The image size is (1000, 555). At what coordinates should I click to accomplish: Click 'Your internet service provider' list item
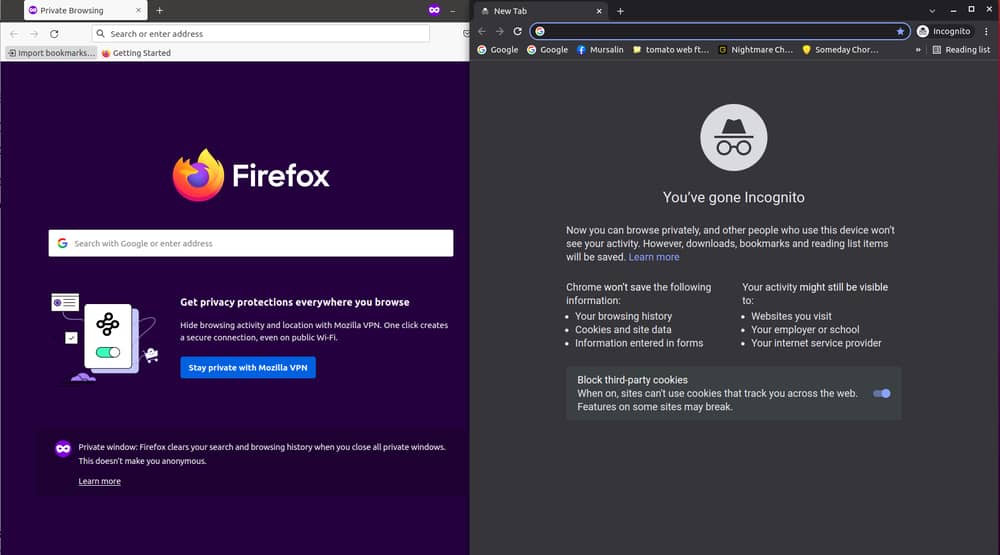(x=816, y=343)
